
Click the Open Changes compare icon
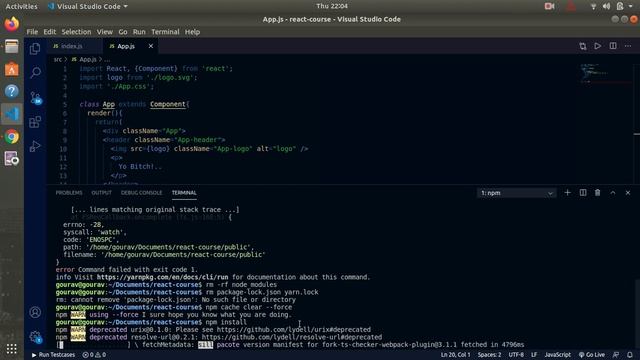coord(582,46)
